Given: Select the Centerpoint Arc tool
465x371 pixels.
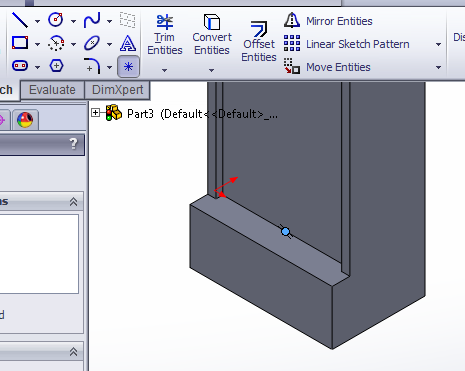Looking at the screenshot, I should [x=56, y=43].
